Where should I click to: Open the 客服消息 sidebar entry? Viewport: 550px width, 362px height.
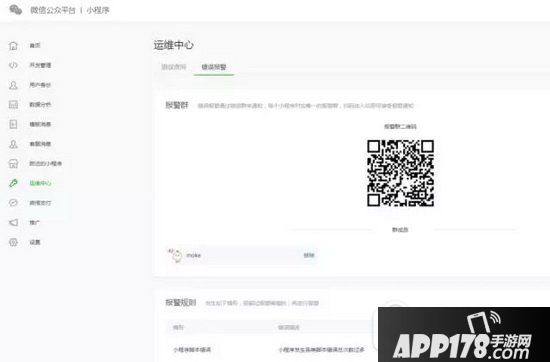pyautogui.click(x=40, y=144)
